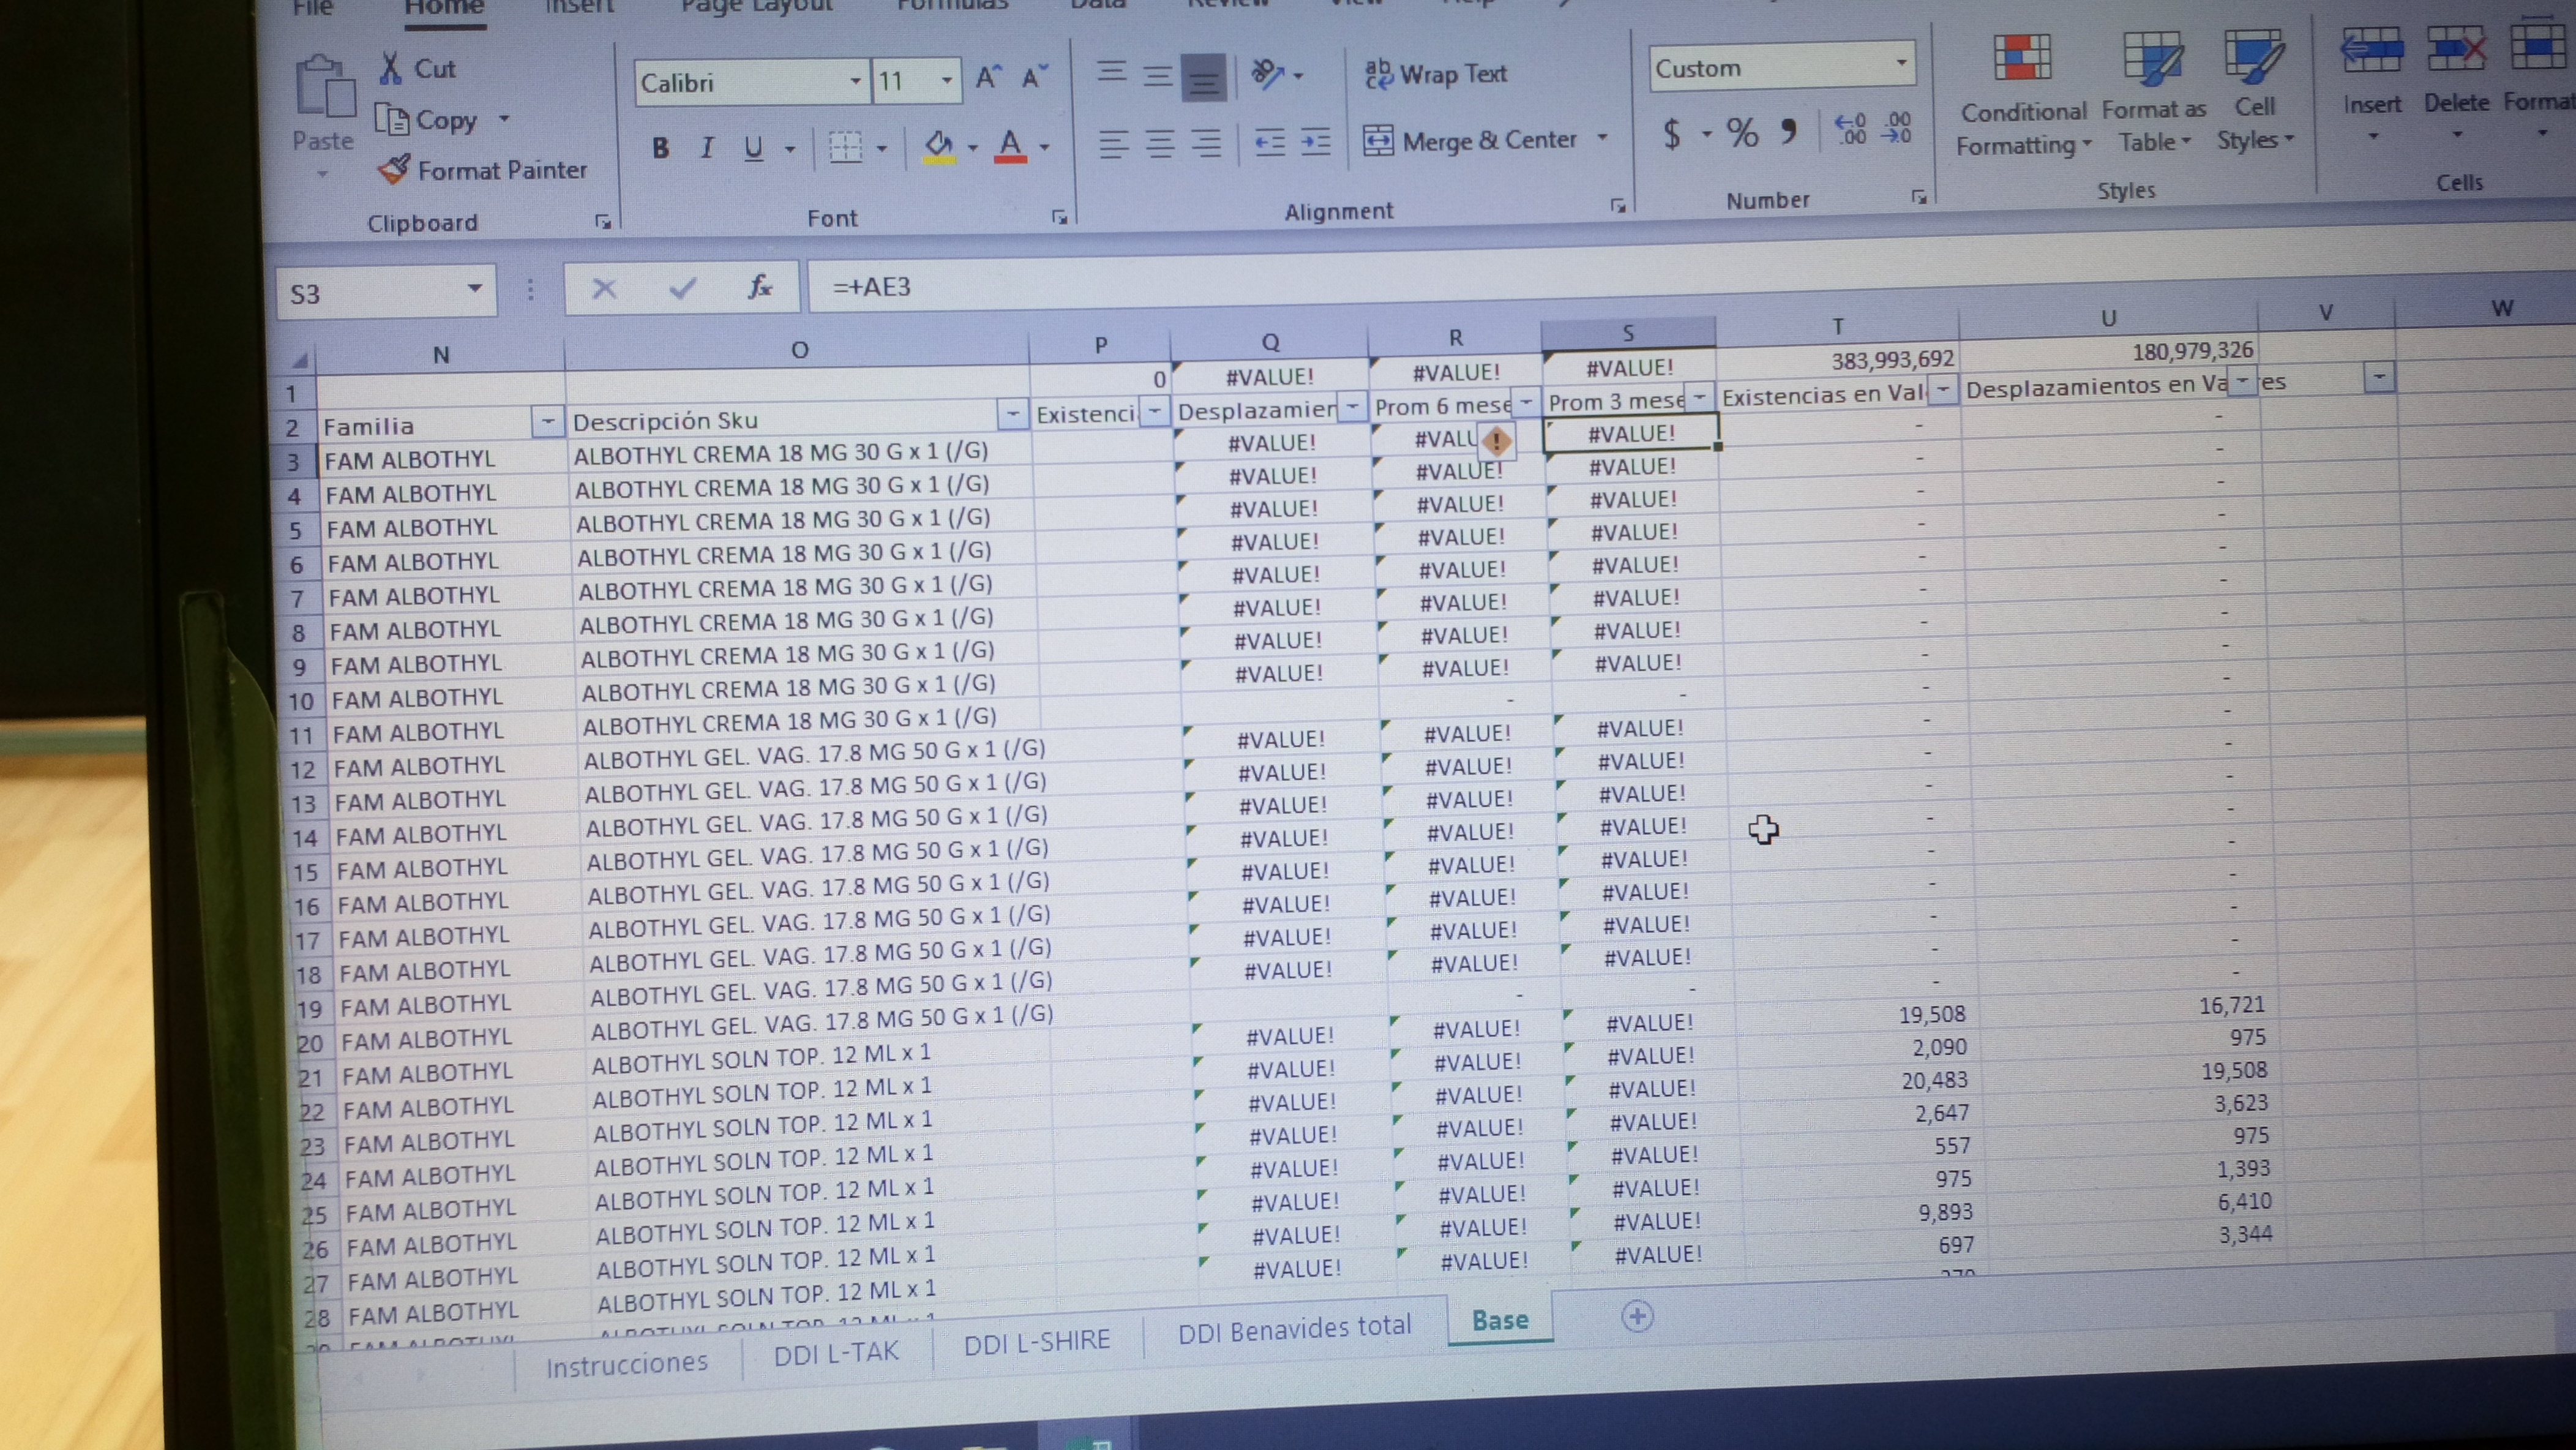
Task: Click the Conditional Formatting icon
Action: tap(2021, 58)
